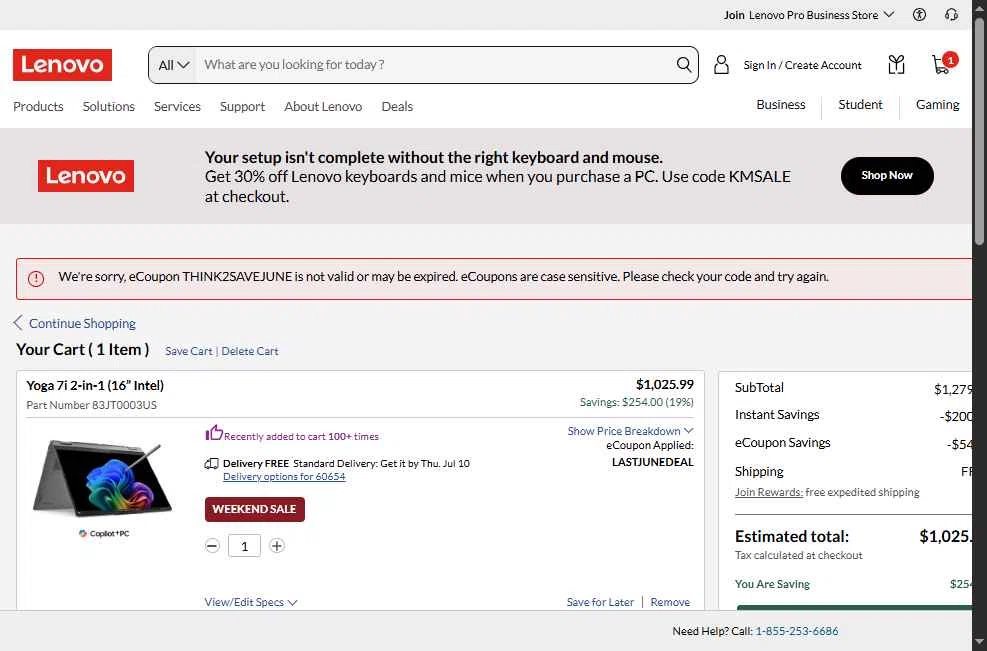
Task: Switch to Gaming store tab
Action: pyautogui.click(x=937, y=105)
